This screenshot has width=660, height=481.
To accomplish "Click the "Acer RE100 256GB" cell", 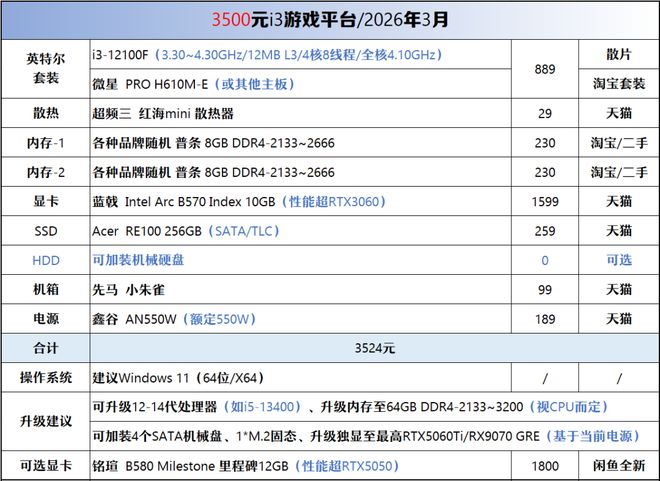I will (x=301, y=231).
